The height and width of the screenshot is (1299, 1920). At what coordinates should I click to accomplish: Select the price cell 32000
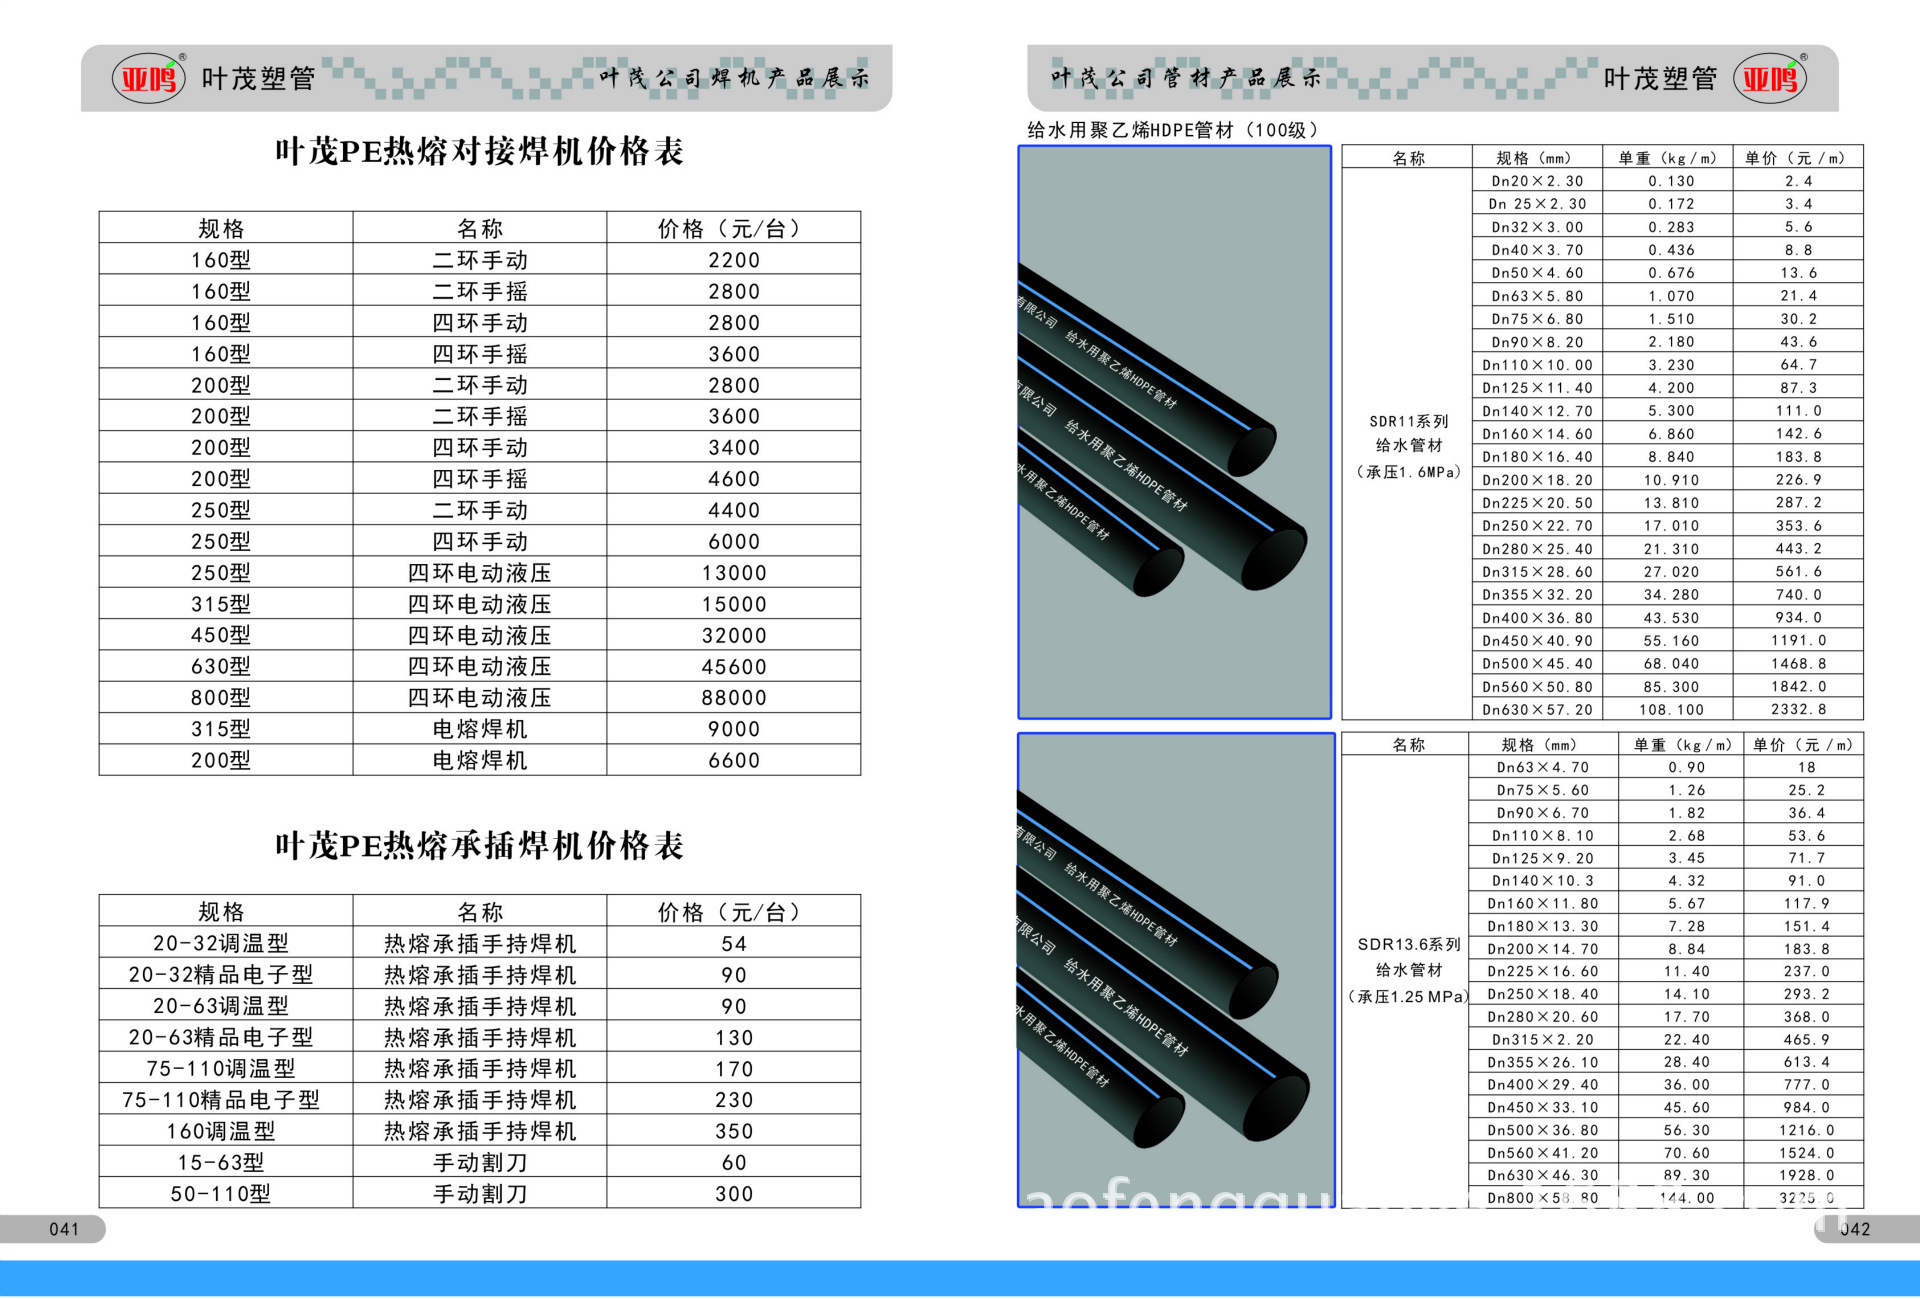coord(734,635)
